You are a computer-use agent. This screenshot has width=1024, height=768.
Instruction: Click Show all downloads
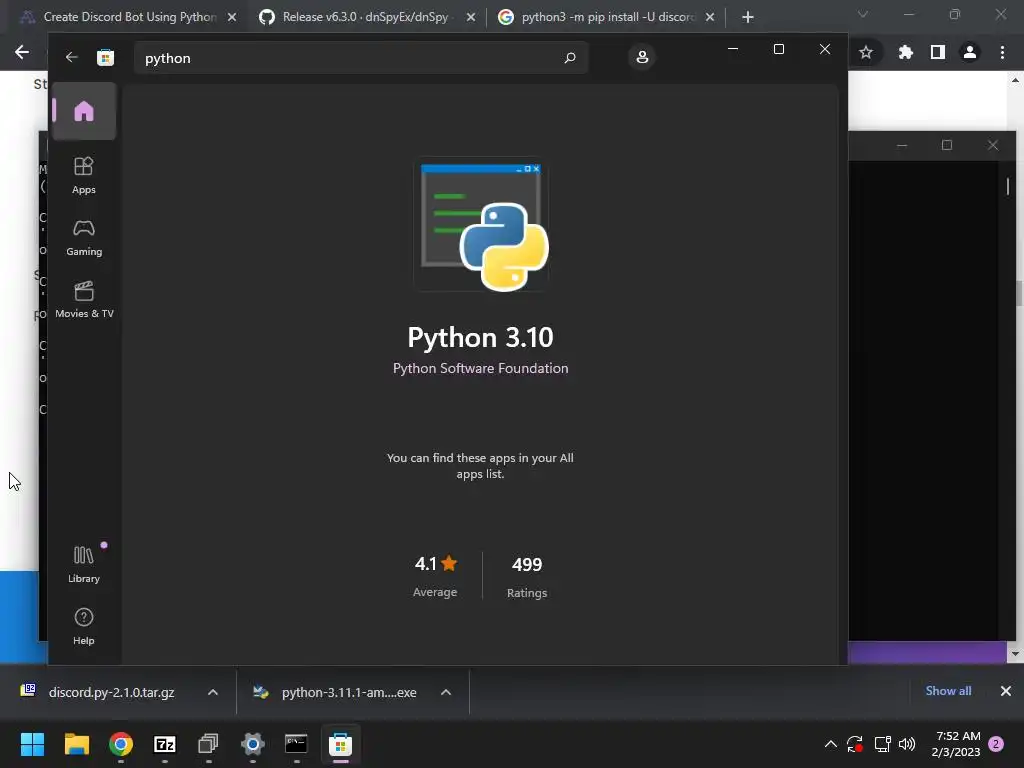(948, 691)
